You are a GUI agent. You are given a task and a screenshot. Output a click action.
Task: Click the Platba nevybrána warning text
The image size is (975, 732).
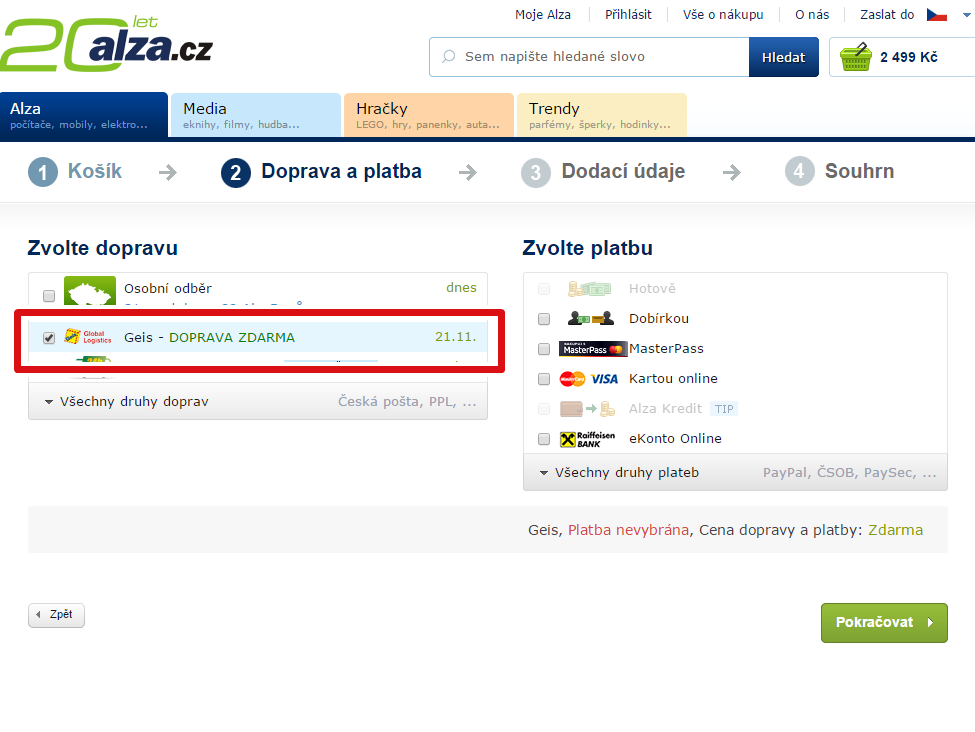click(x=628, y=530)
